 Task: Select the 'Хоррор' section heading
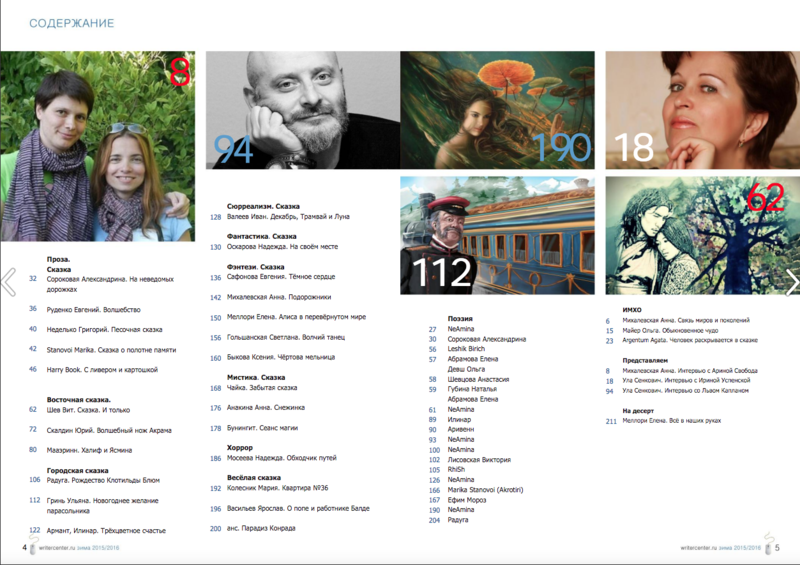coord(240,448)
